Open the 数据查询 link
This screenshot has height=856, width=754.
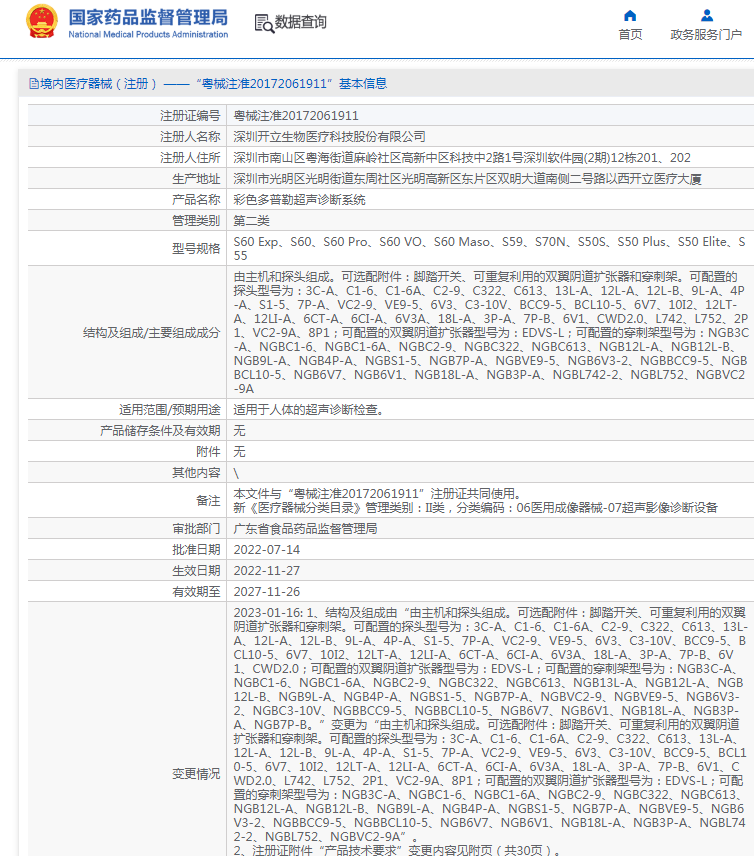pyautogui.click(x=300, y=22)
